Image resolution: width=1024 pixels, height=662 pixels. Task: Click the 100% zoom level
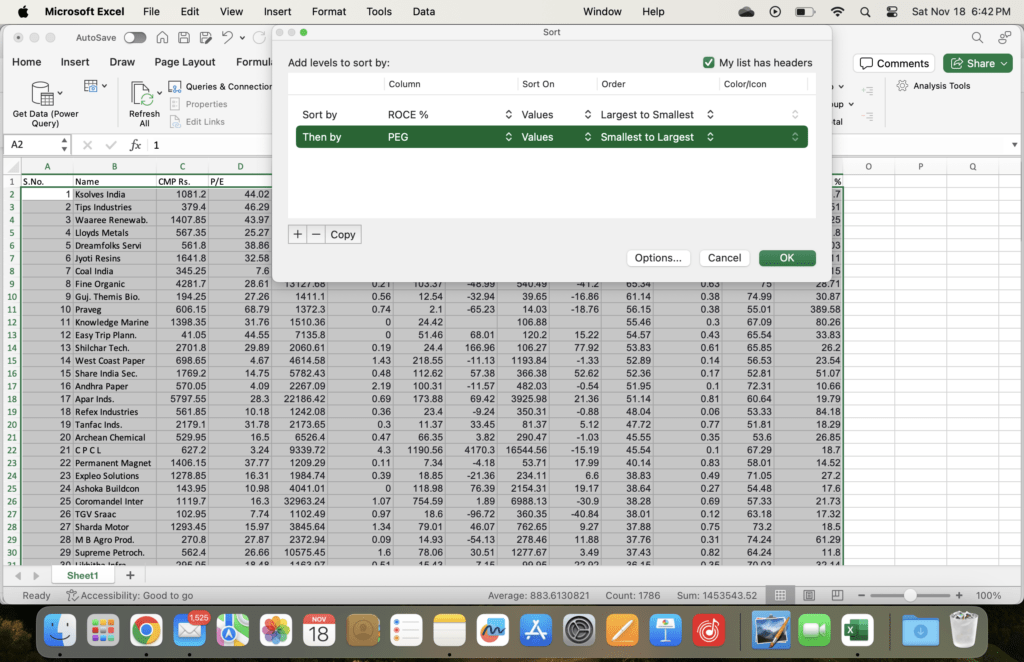tap(989, 595)
